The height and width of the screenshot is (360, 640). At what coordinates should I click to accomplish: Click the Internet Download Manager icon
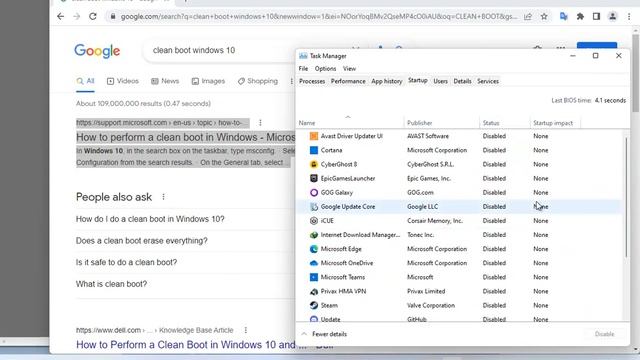click(313, 235)
